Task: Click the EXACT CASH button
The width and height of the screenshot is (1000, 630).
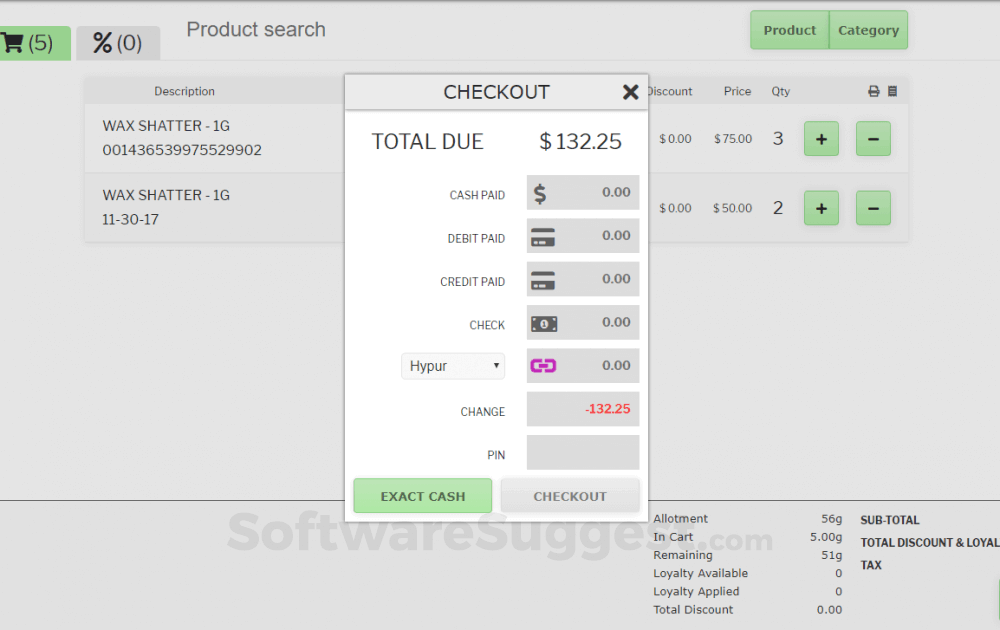Action: click(x=422, y=495)
